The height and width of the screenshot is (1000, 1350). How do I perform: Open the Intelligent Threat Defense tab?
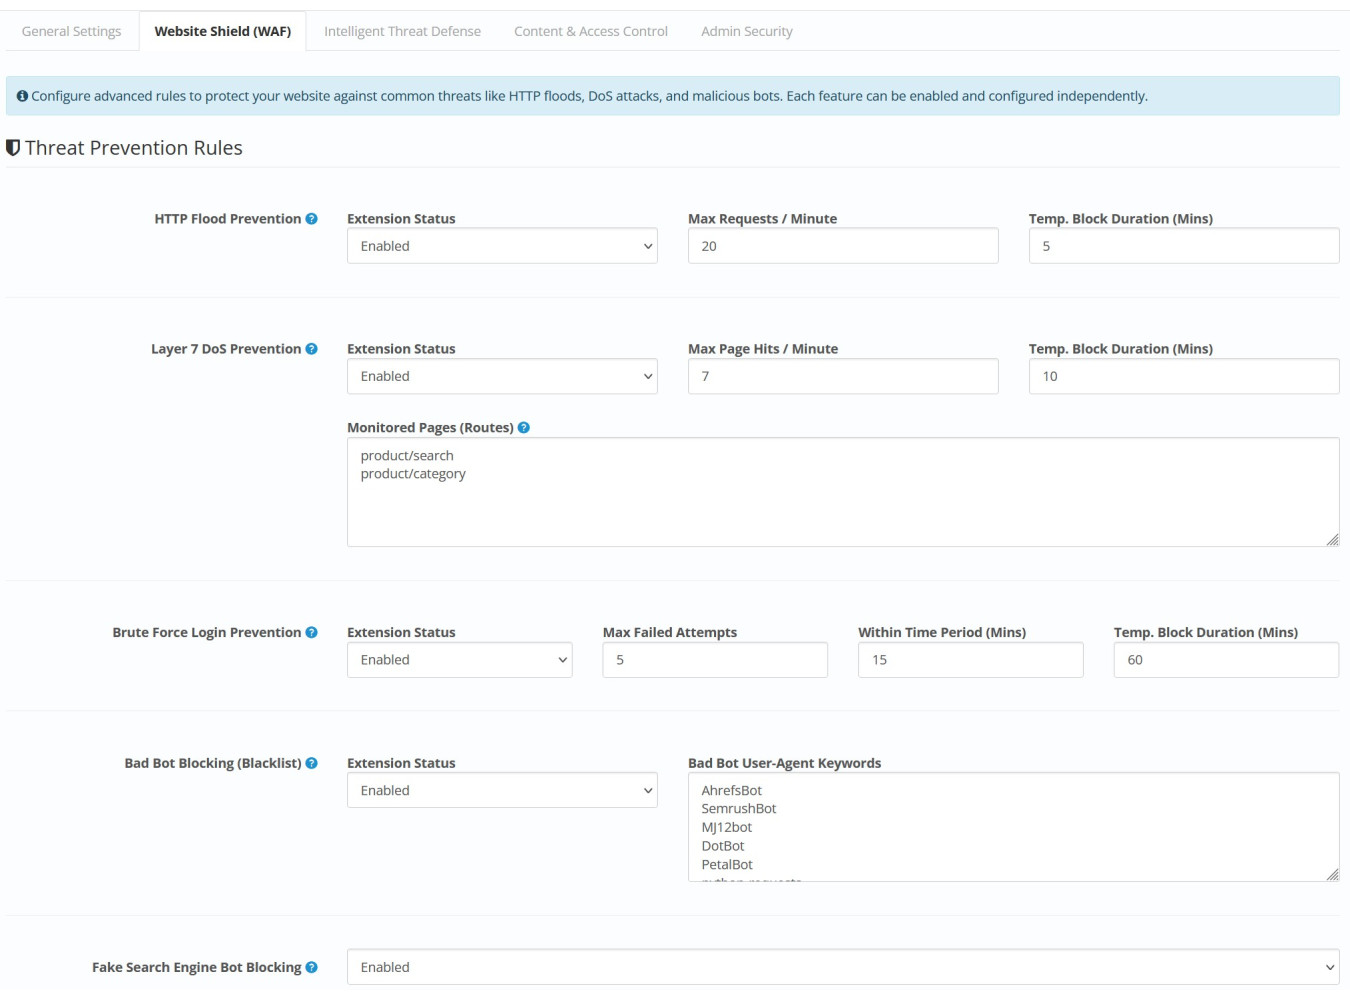[402, 31]
